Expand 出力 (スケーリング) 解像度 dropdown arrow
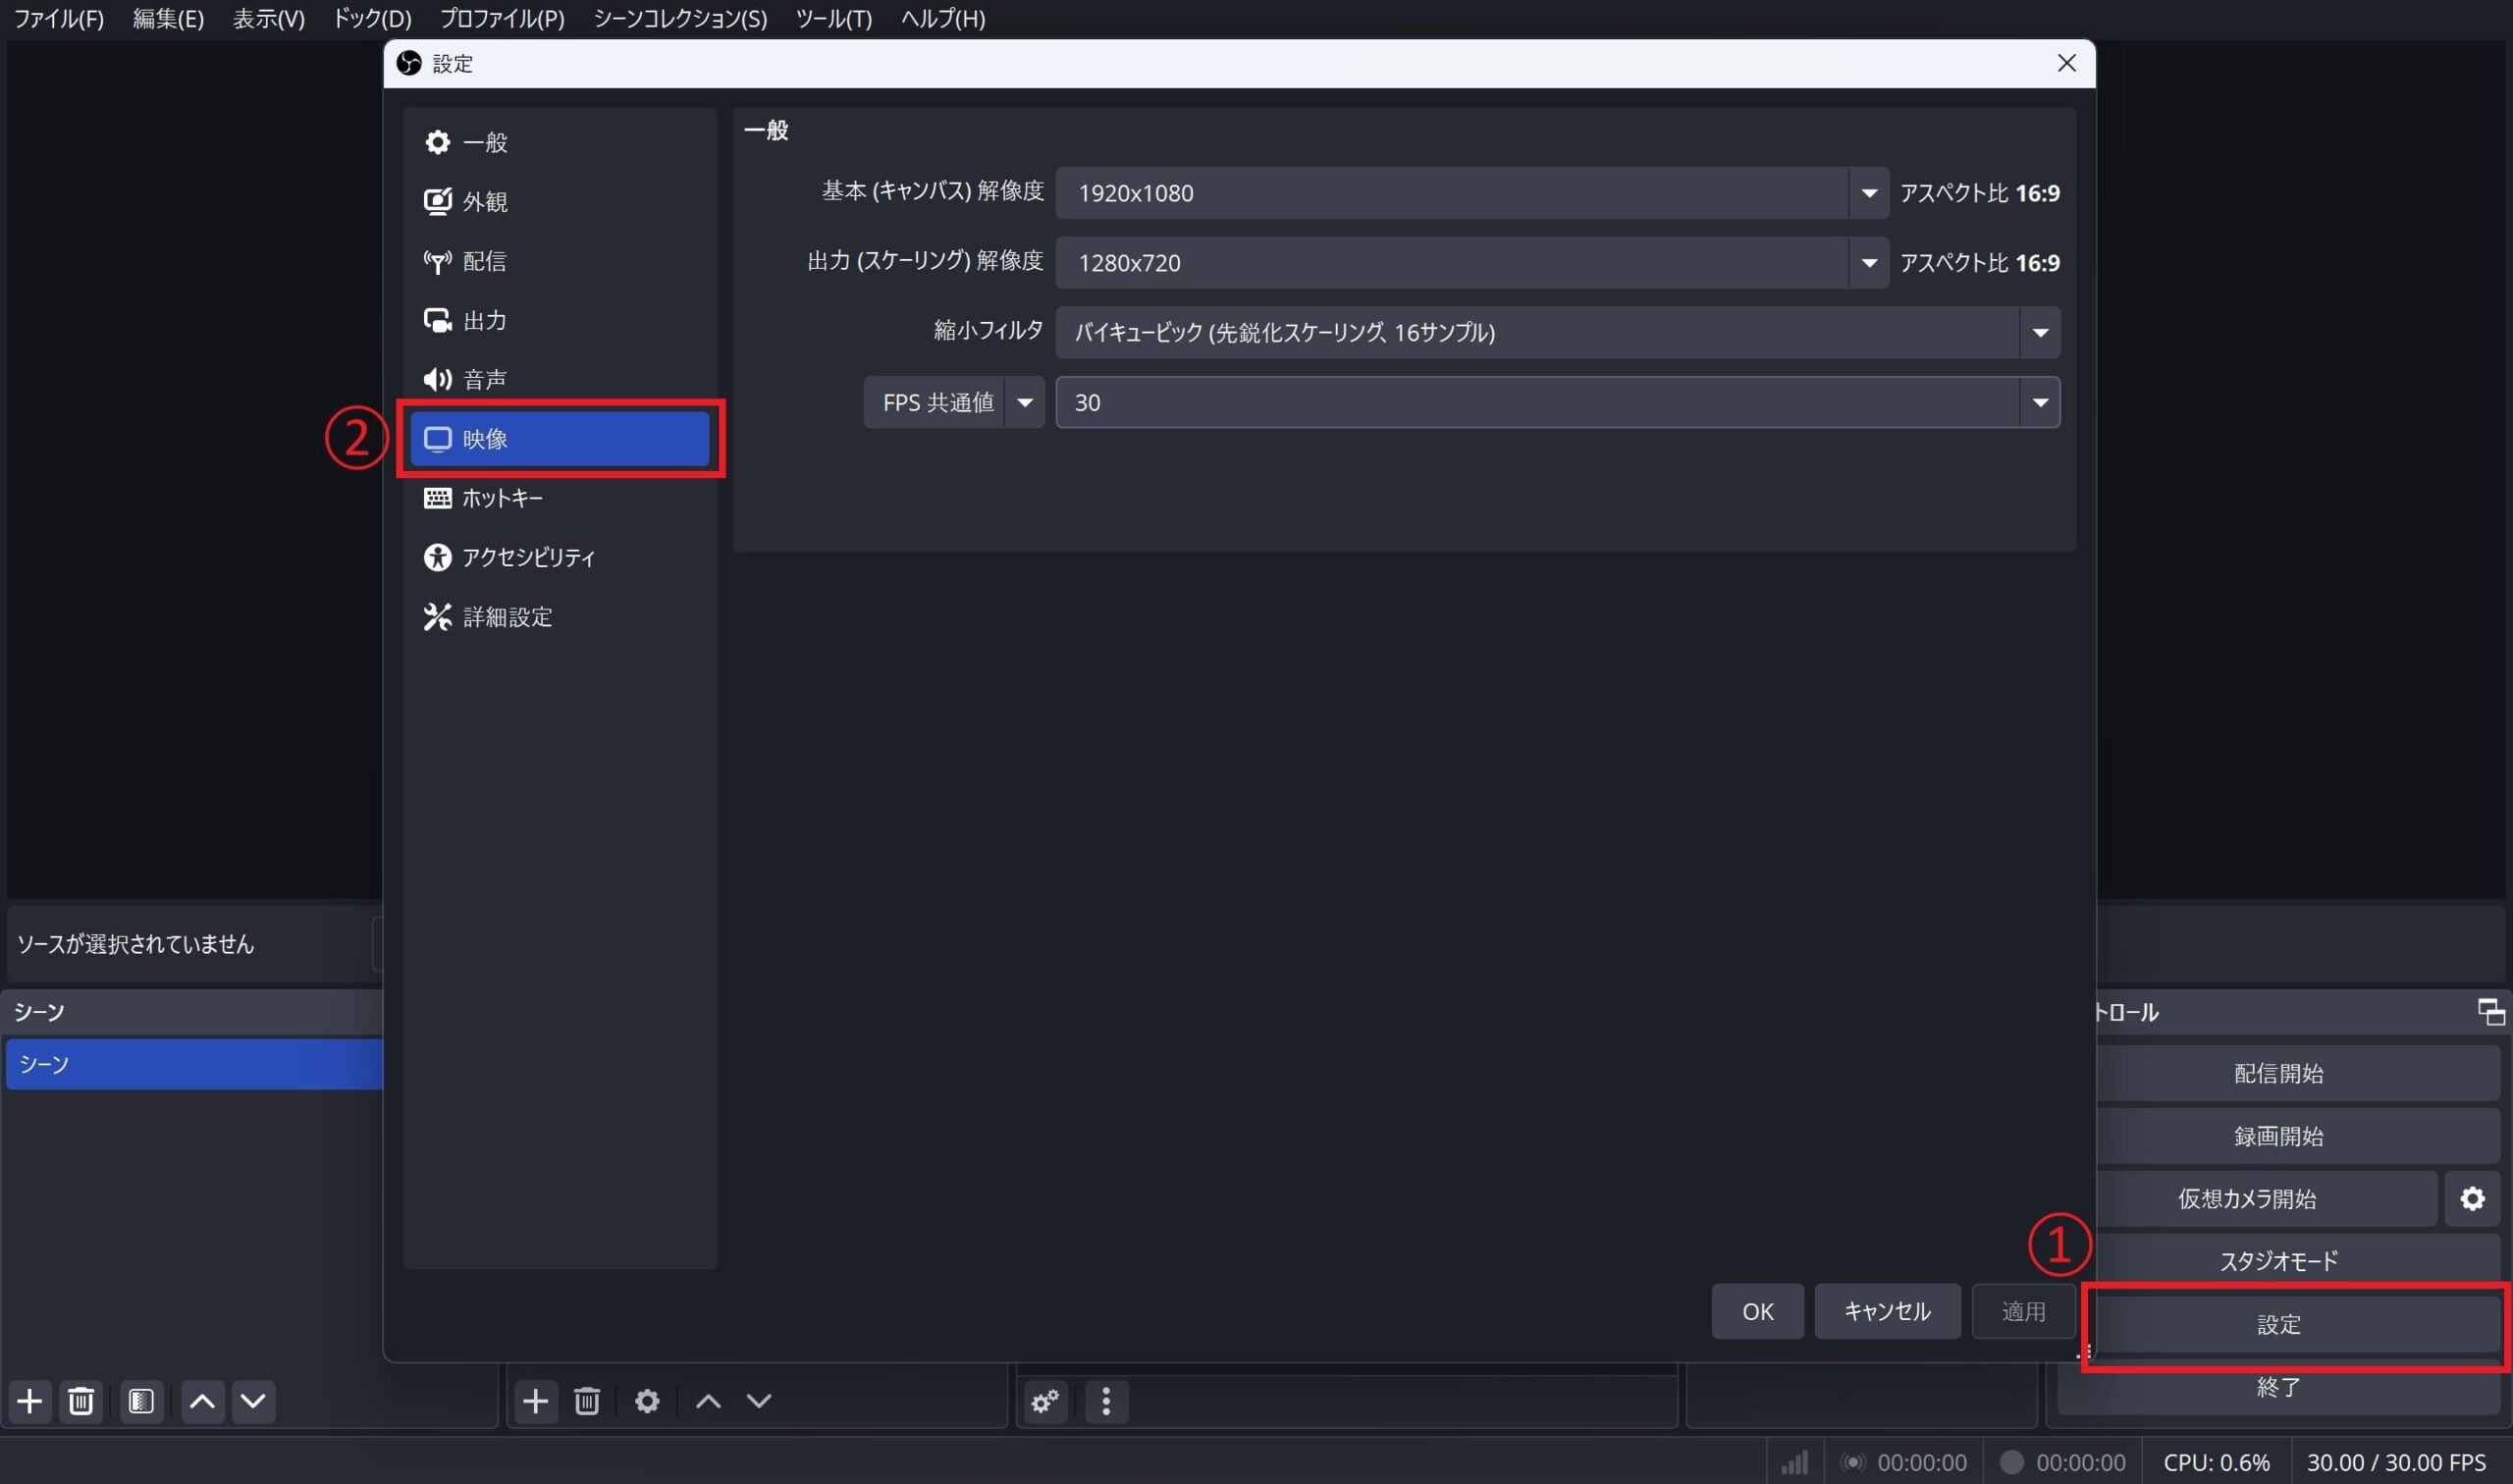Screen dimensions: 2513x1484 click(x=1868, y=263)
